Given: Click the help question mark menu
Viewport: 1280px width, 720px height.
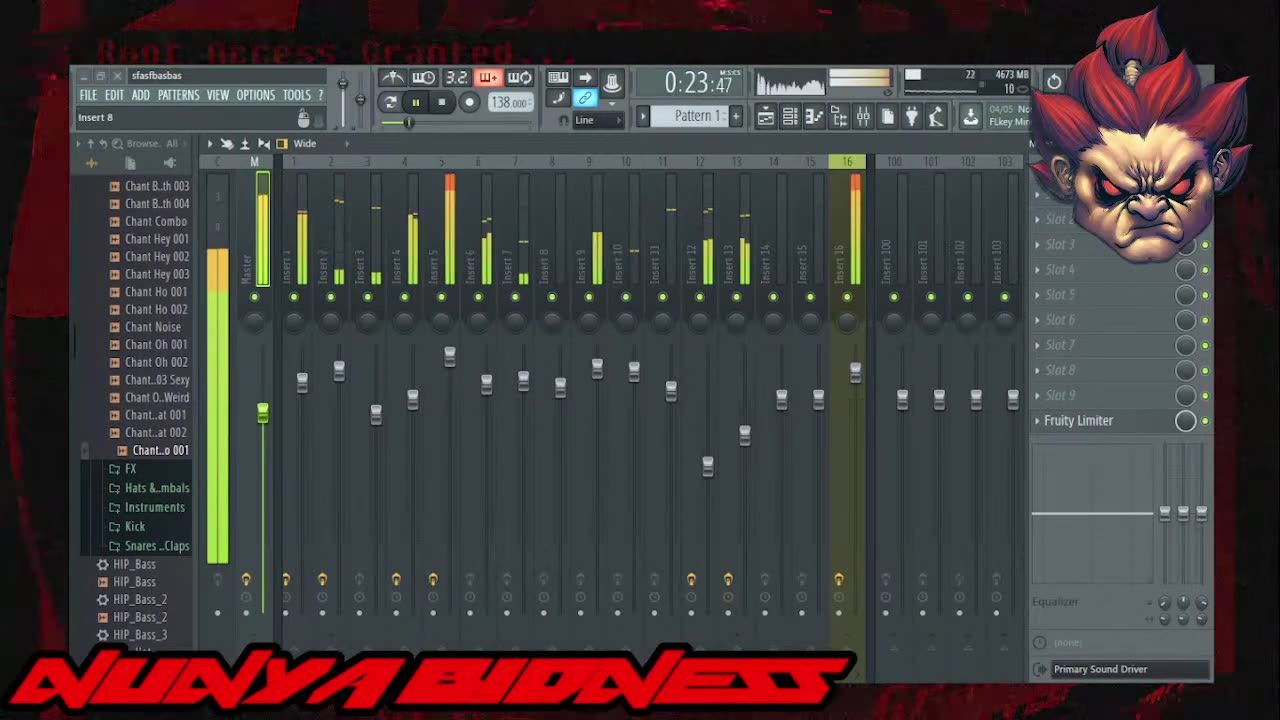Looking at the screenshot, I should click(x=320, y=95).
